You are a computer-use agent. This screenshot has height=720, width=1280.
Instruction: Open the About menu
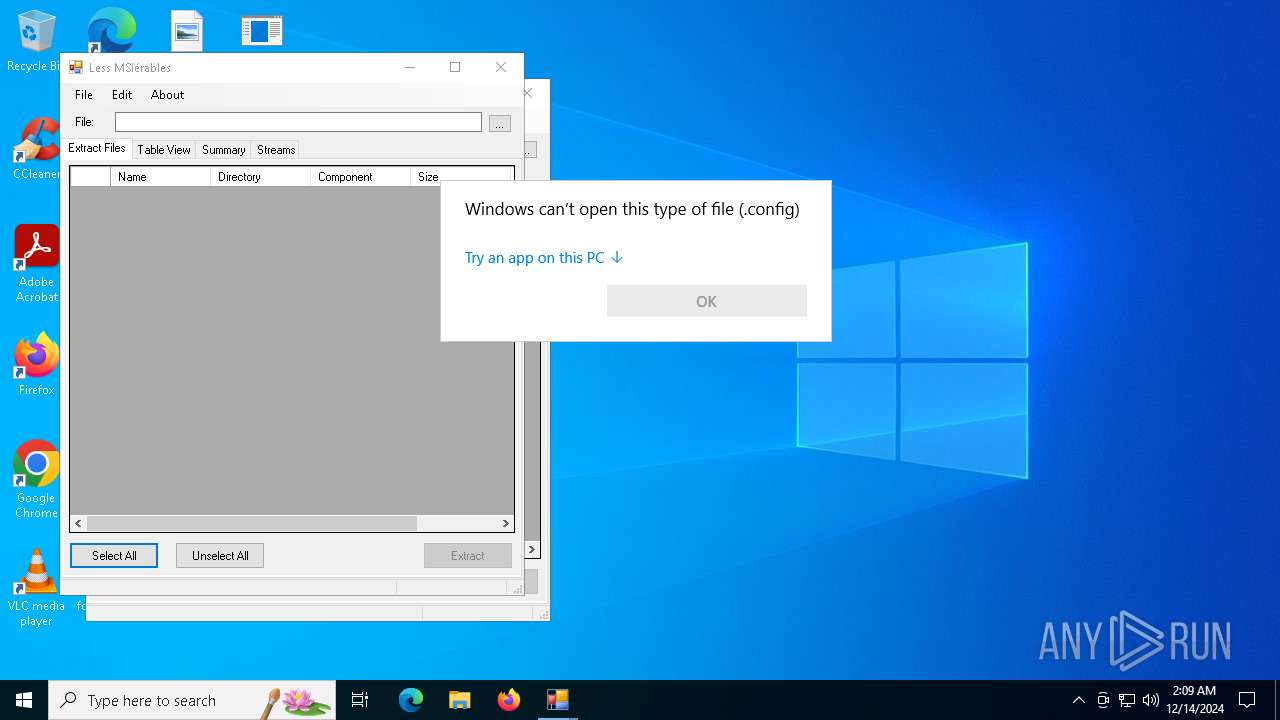click(x=167, y=95)
